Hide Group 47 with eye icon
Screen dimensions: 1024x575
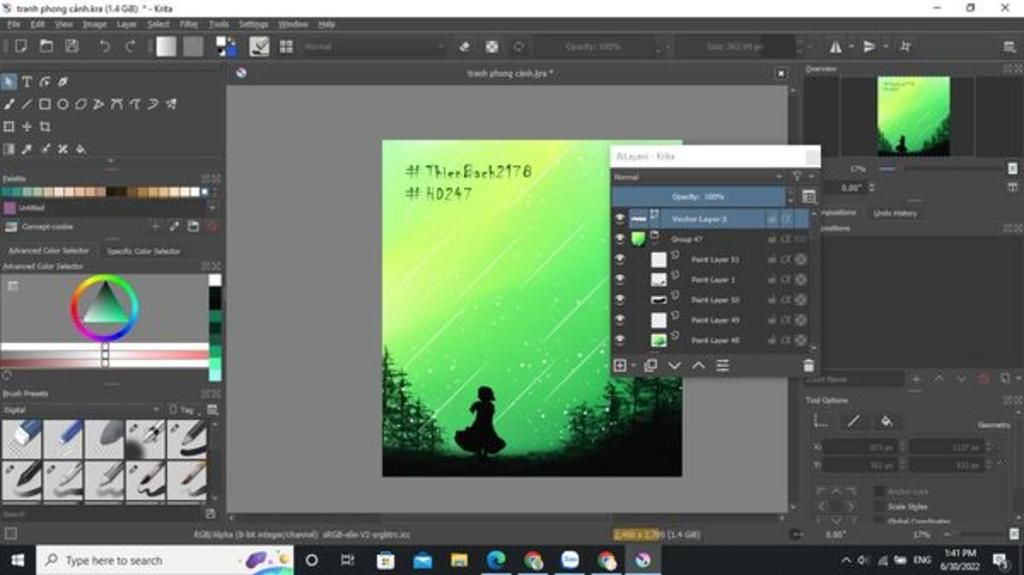point(620,238)
